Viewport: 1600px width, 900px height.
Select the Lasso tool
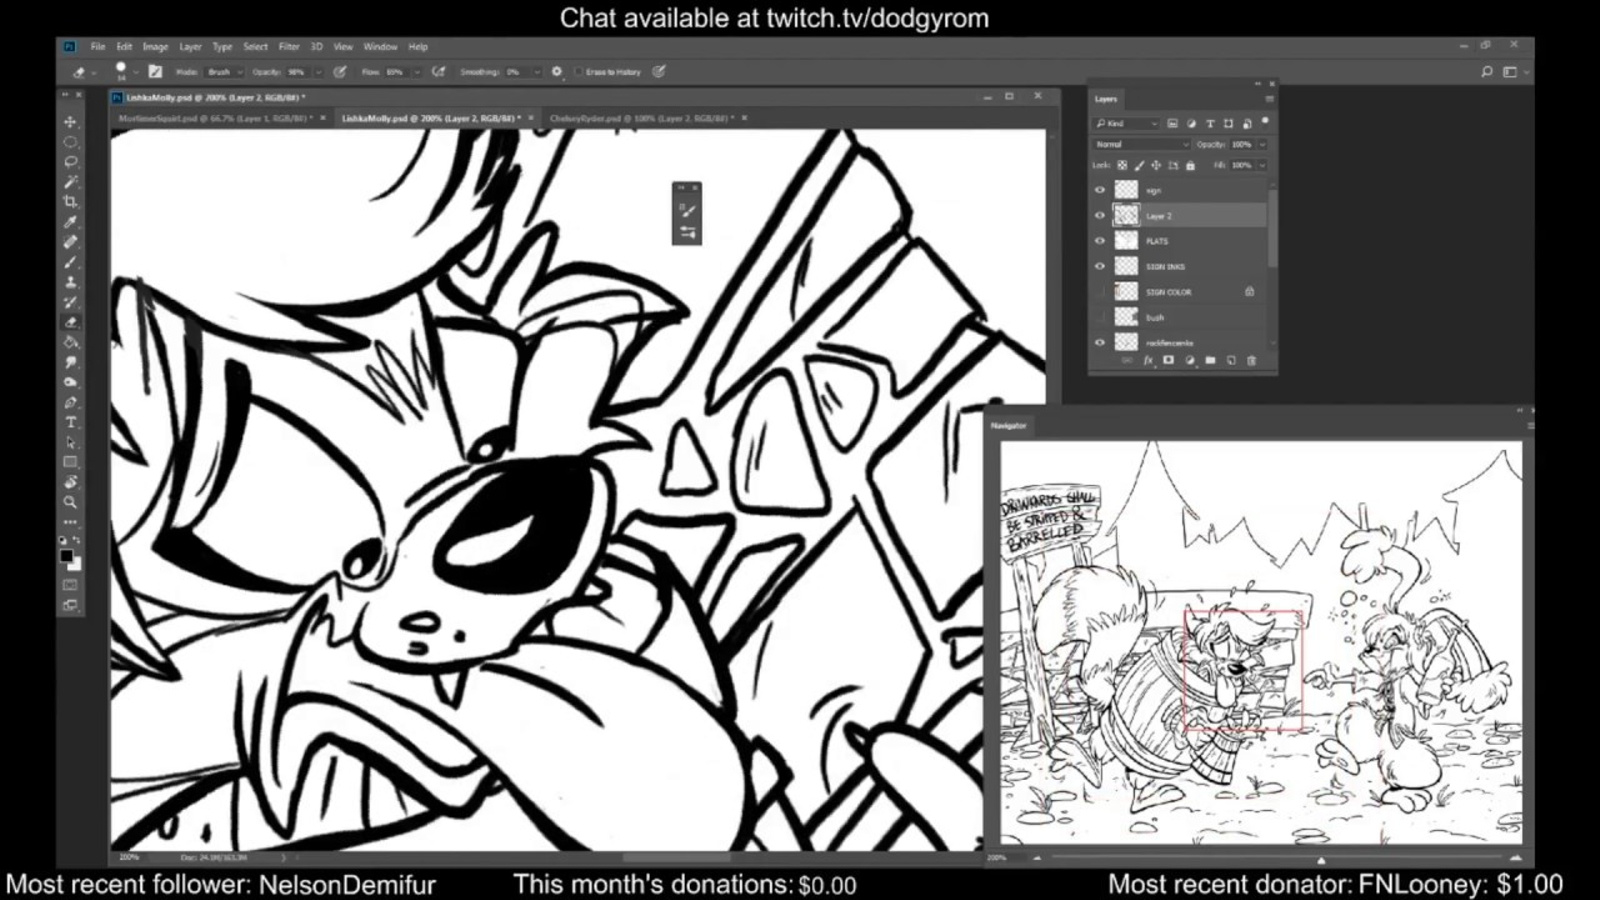coord(70,162)
